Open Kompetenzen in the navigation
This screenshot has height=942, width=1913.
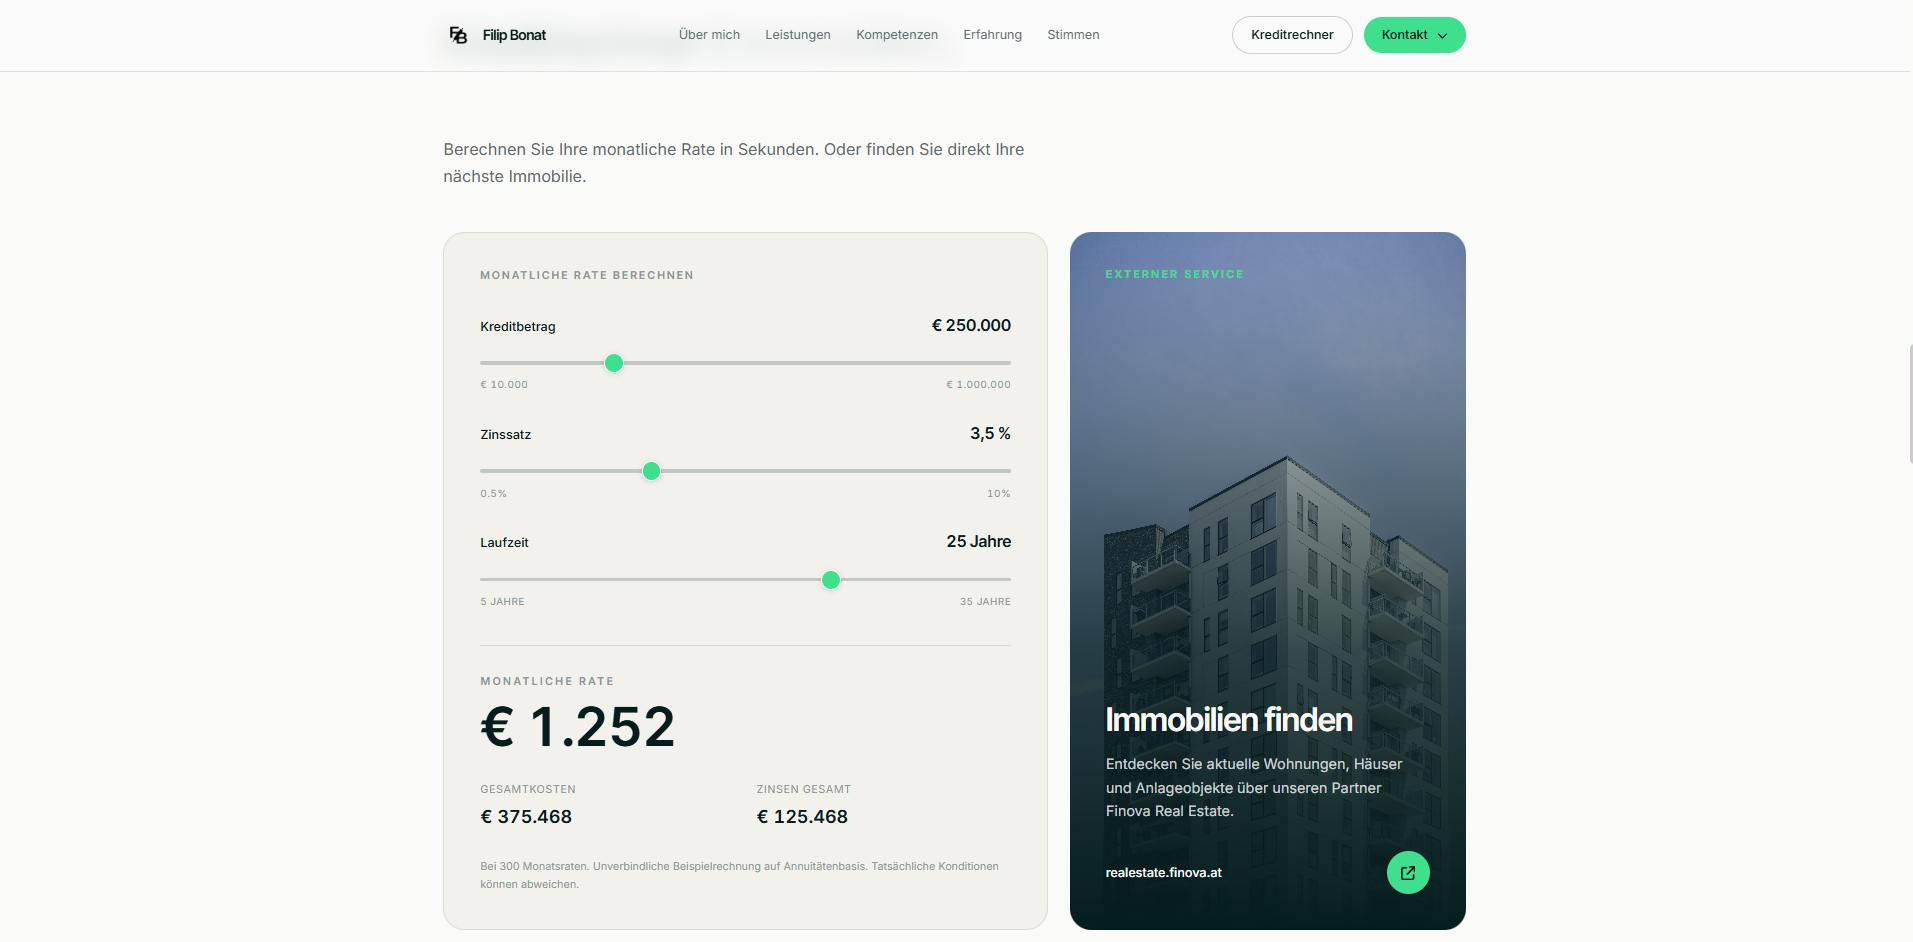point(897,35)
